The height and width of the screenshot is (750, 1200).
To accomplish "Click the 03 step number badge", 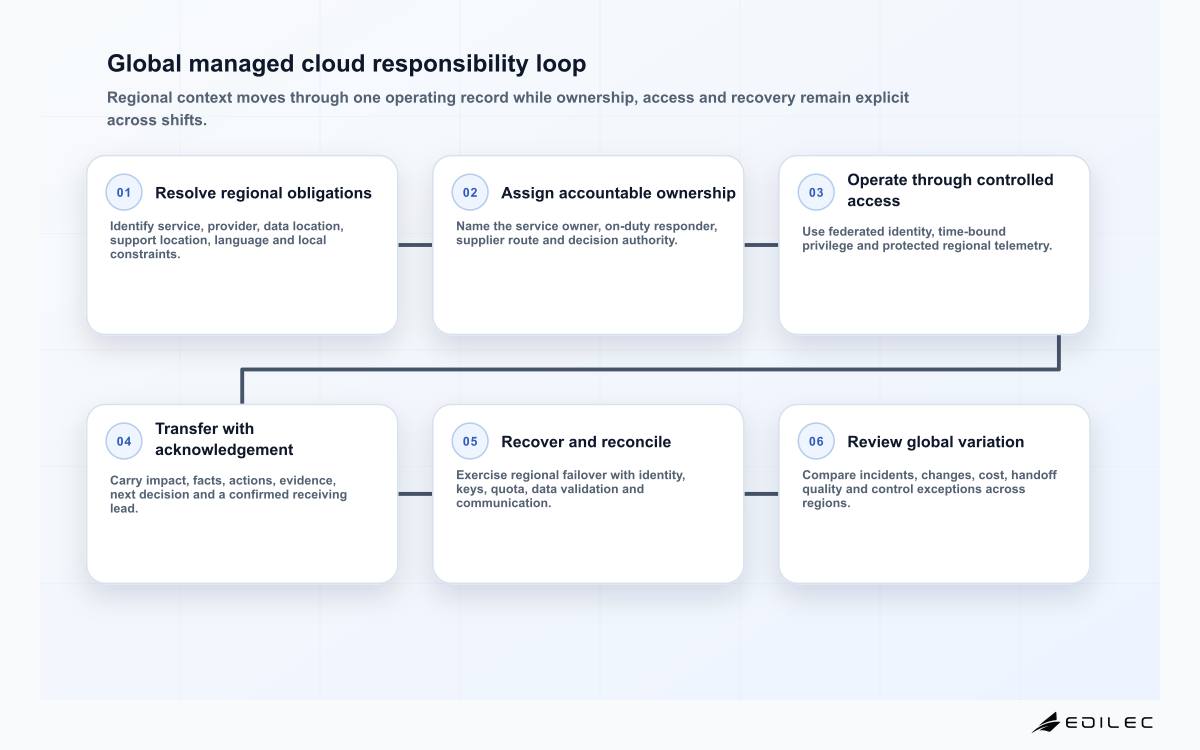I will (x=816, y=192).
